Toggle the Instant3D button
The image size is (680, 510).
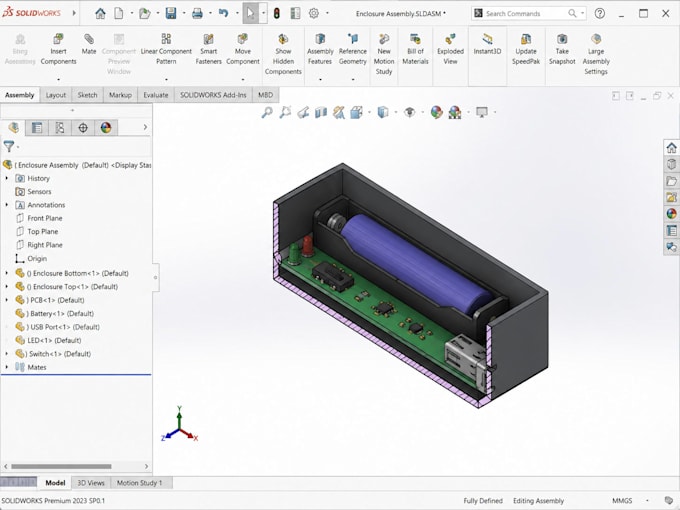tap(487, 44)
